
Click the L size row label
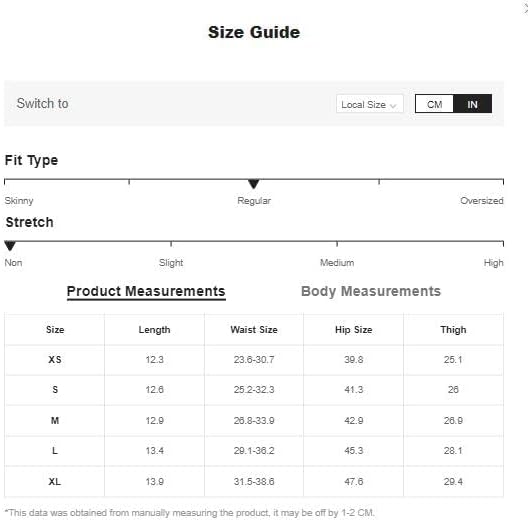[55, 451]
